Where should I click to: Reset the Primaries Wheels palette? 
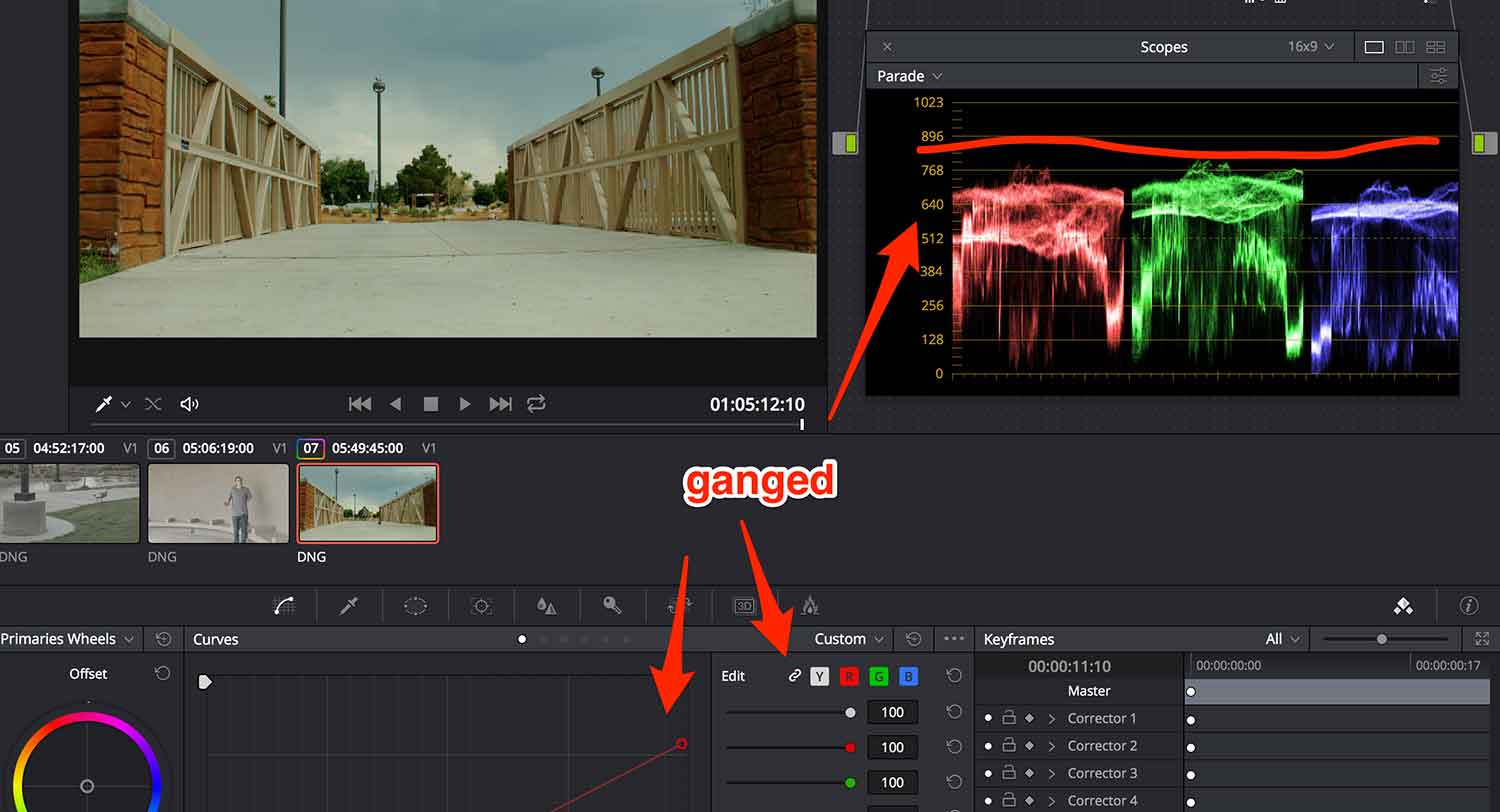pos(163,639)
